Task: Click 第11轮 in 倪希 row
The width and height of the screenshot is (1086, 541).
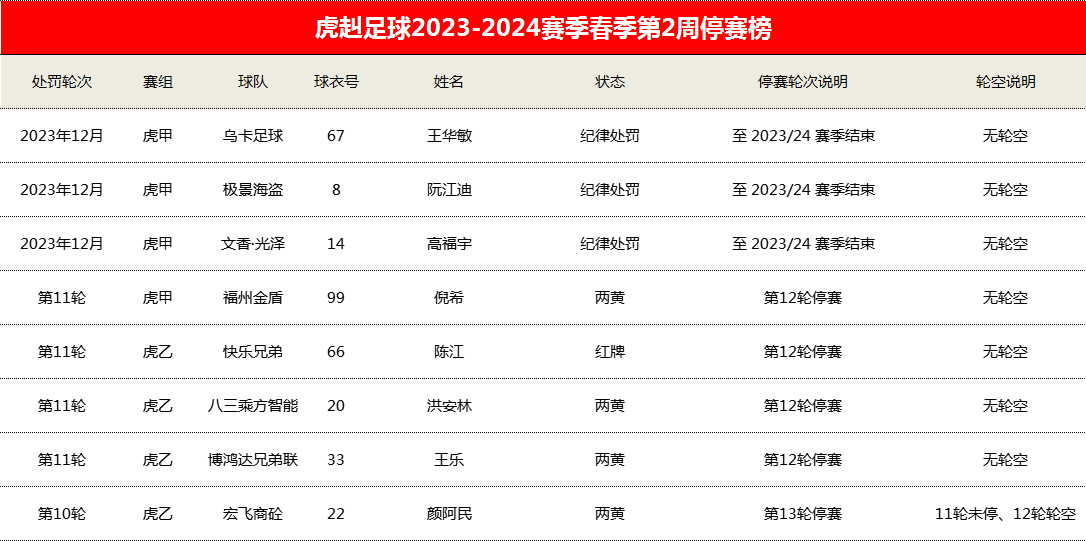Action: point(62,298)
